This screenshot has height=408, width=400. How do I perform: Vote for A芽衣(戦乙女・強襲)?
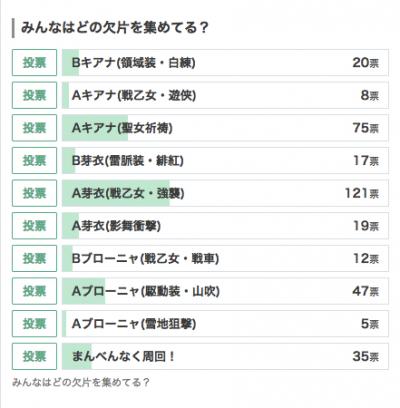[x=34, y=193]
